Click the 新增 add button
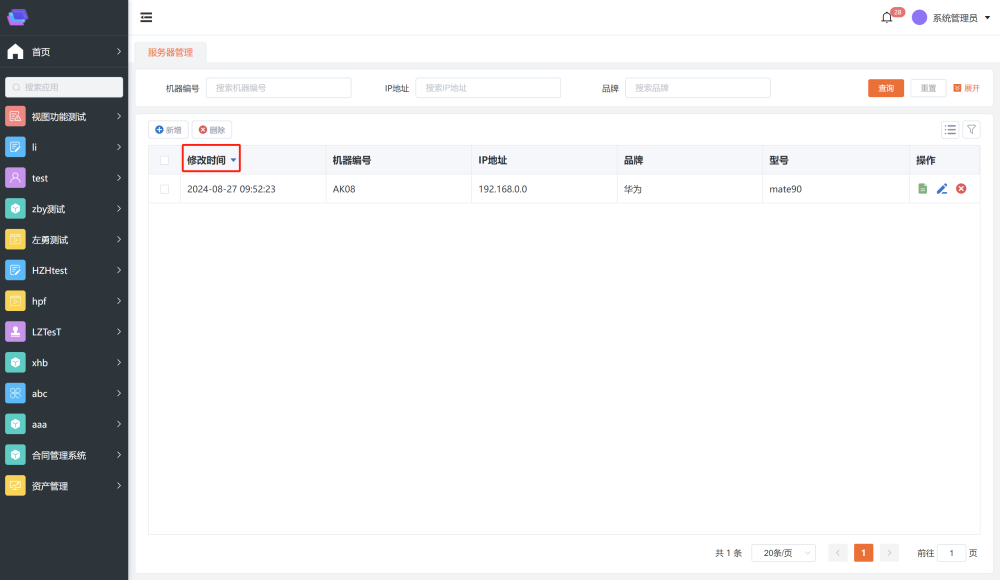Viewport: 1000px width, 580px height. pos(168,130)
